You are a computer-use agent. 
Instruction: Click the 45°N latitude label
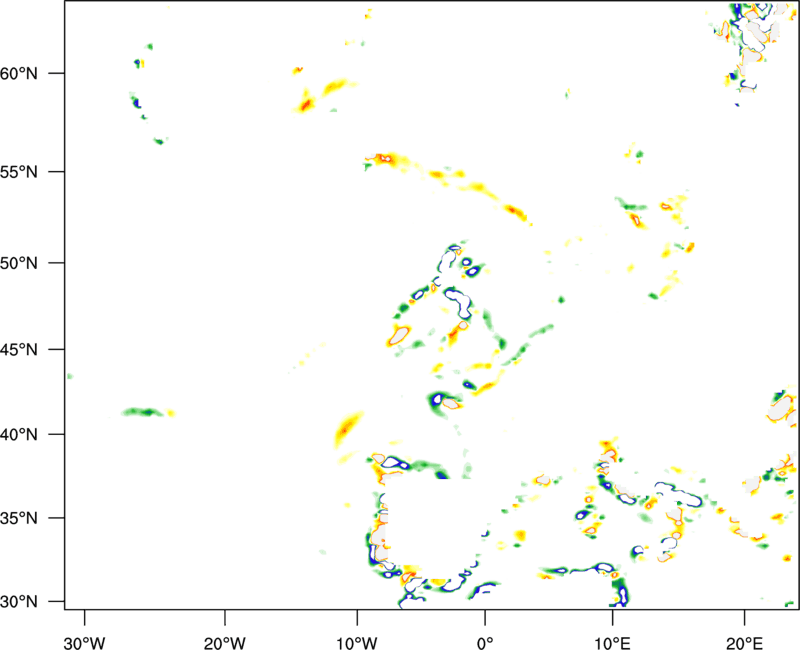(19, 350)
